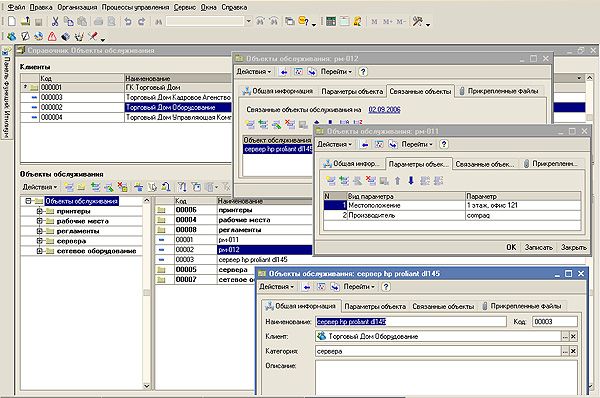Open the Процессы управления menu

tap(135, 7)
